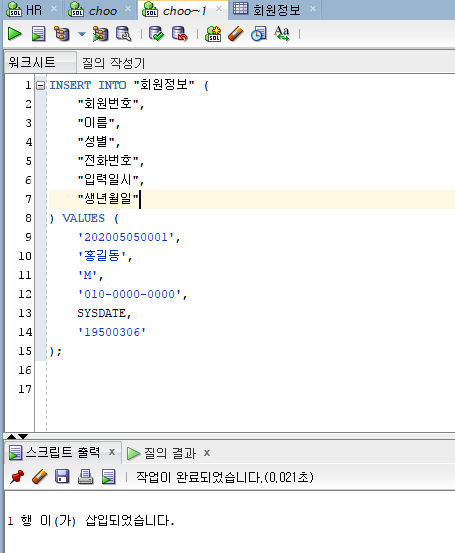Toggle upper/lower case Aa icon
The height and width of the screenshot is (553, 455).
point(282,34)
